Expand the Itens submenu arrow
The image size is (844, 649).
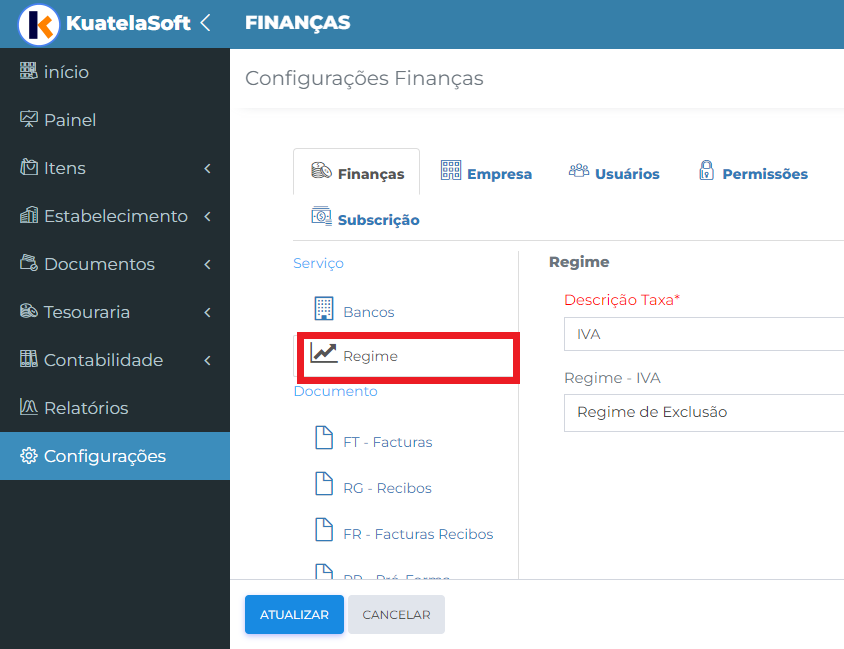208,168
